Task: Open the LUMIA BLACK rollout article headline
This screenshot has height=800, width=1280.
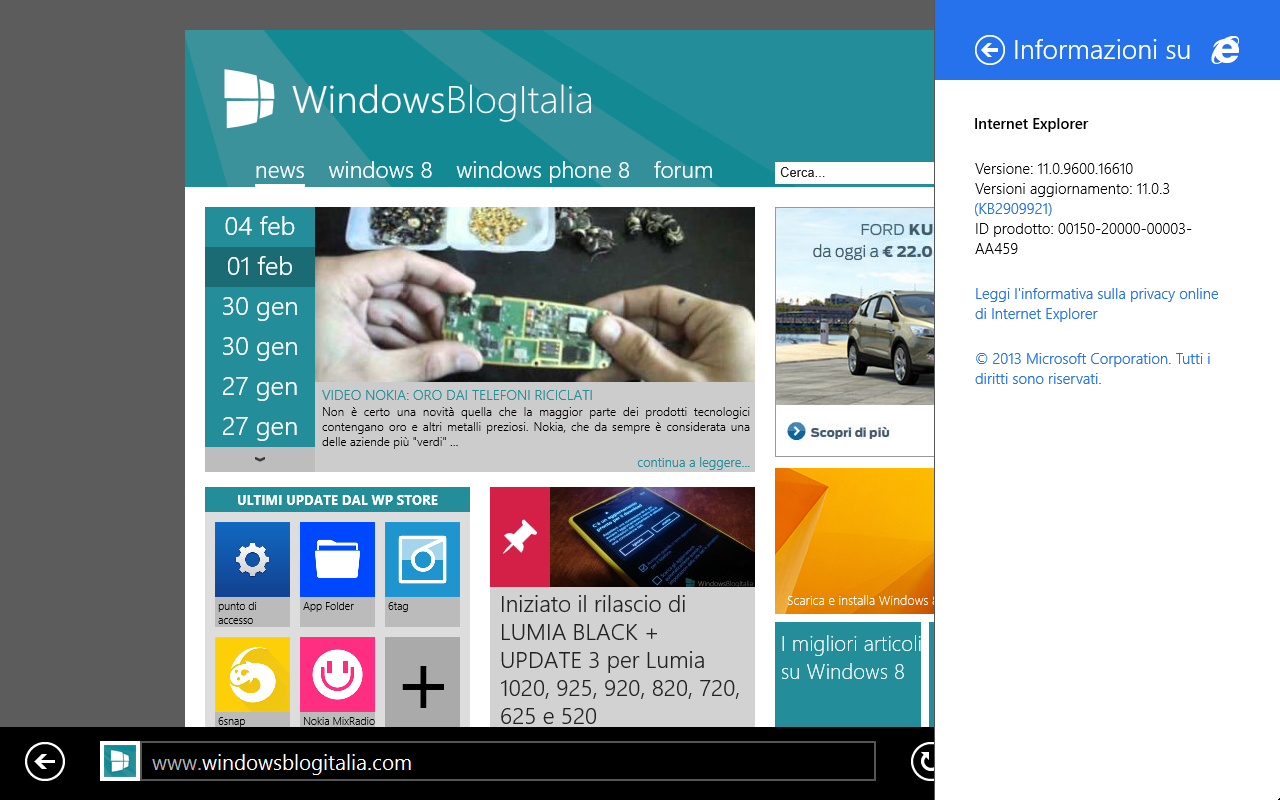Action: click(x=620, y=660)
